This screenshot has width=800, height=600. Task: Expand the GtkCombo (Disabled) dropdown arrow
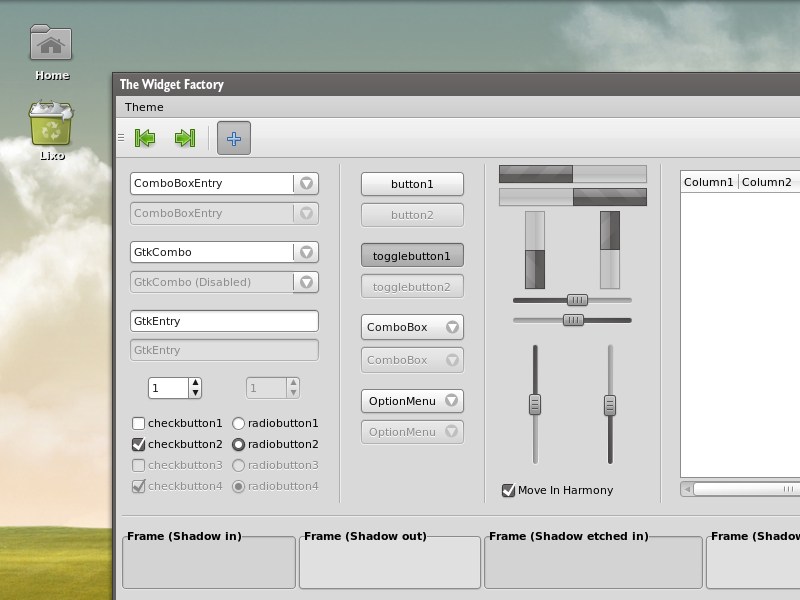tap(306, 282)
